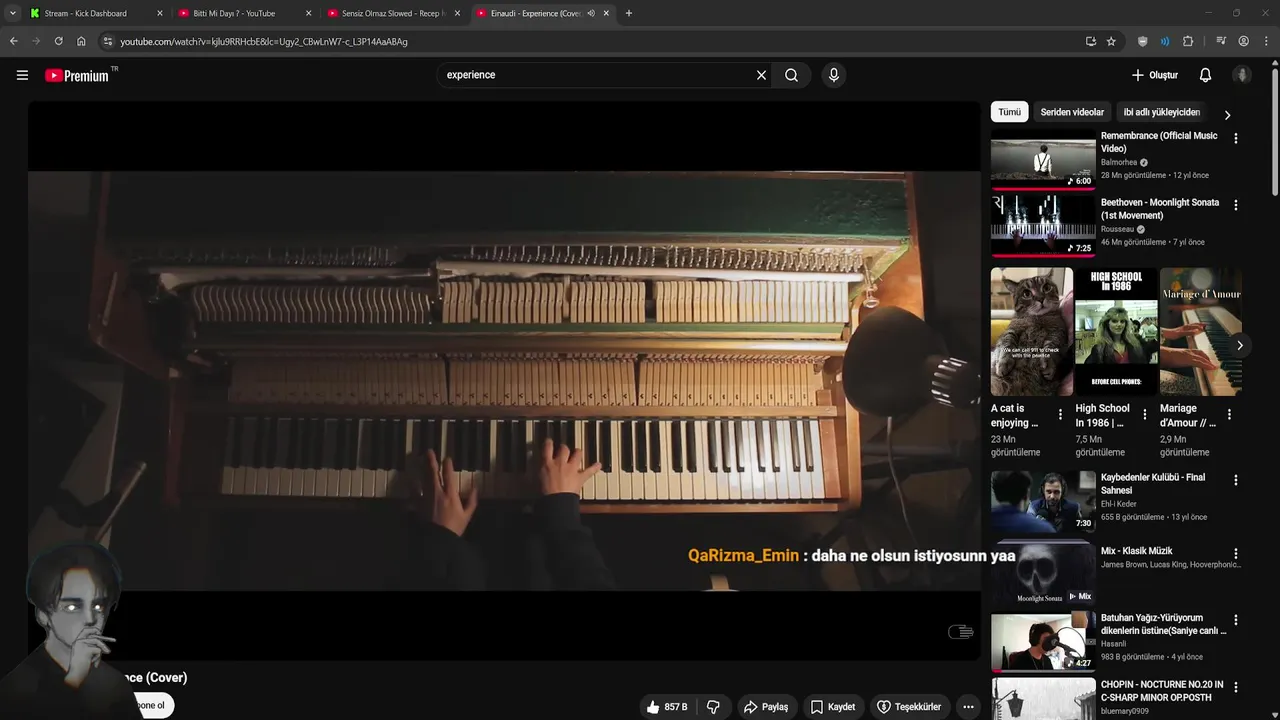
Task: Advance the Shorts shelf with the next arrow
Action: coord(1240,345)
